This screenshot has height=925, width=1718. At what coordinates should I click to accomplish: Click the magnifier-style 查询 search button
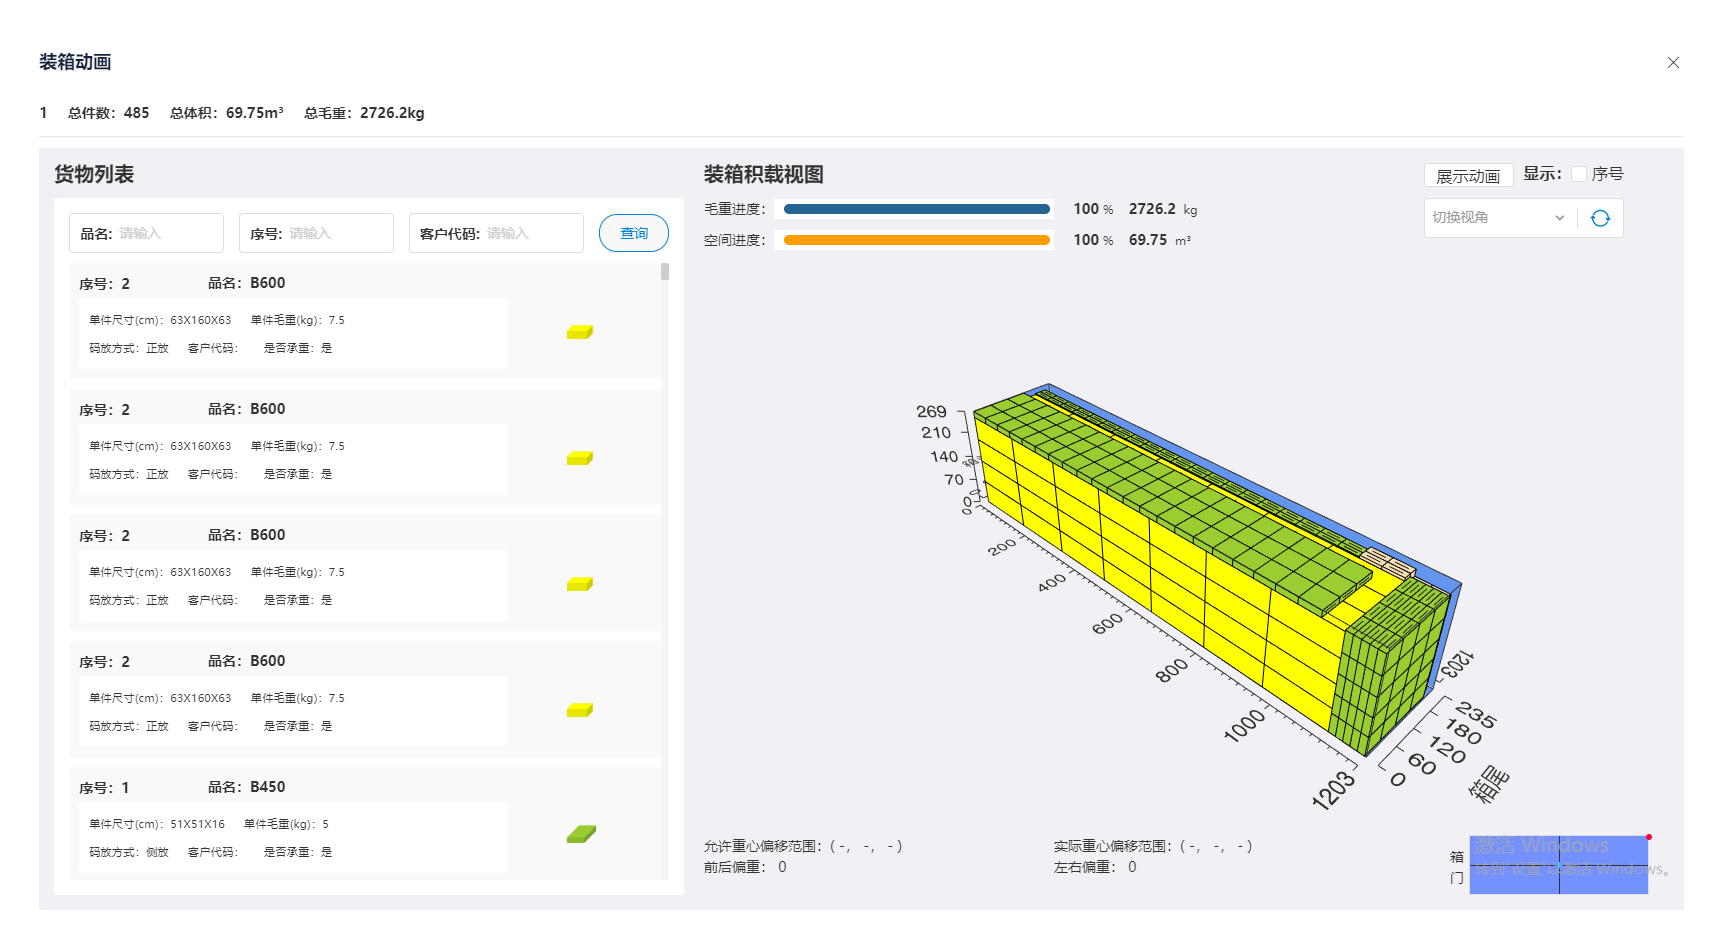633,232
